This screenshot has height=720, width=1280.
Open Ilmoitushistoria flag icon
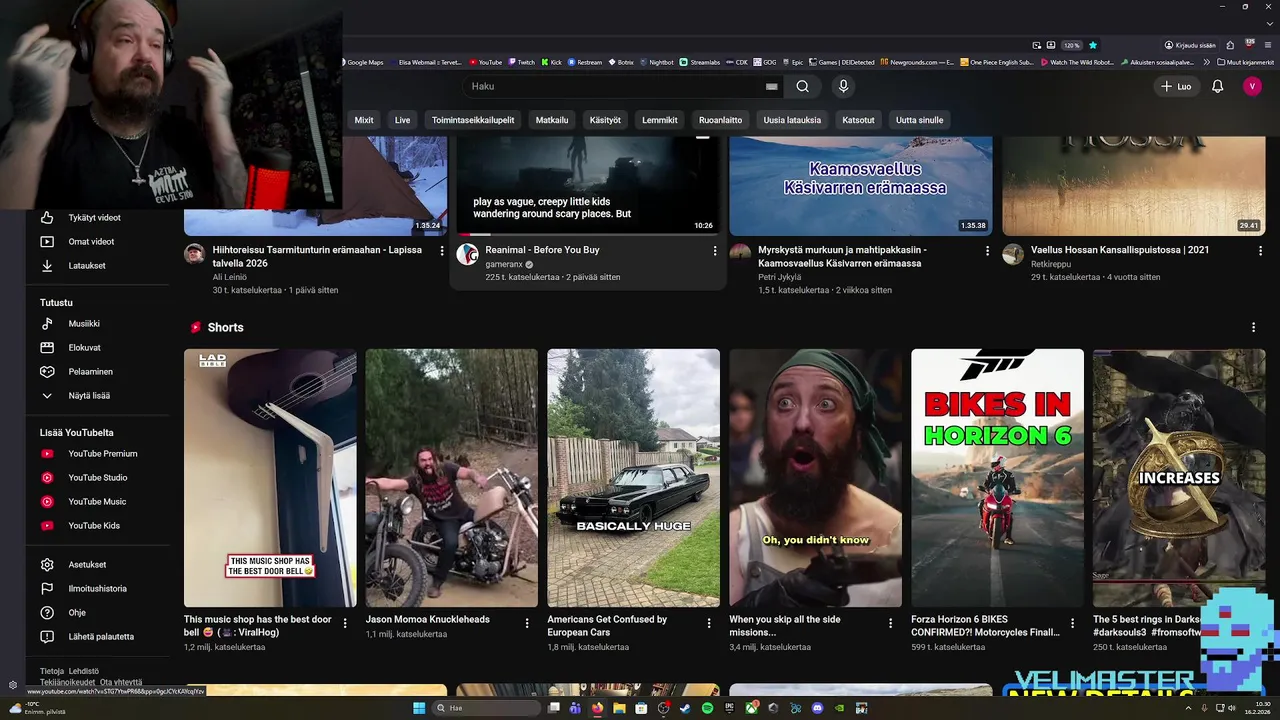coord(47,589)
